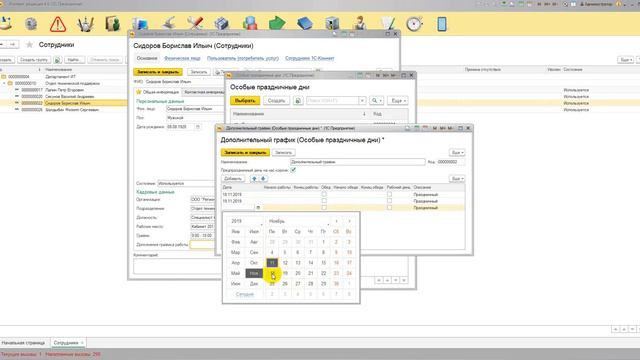The image size is (640, 360).
Task: Open the person figure icon section
Action: point(360,24)
